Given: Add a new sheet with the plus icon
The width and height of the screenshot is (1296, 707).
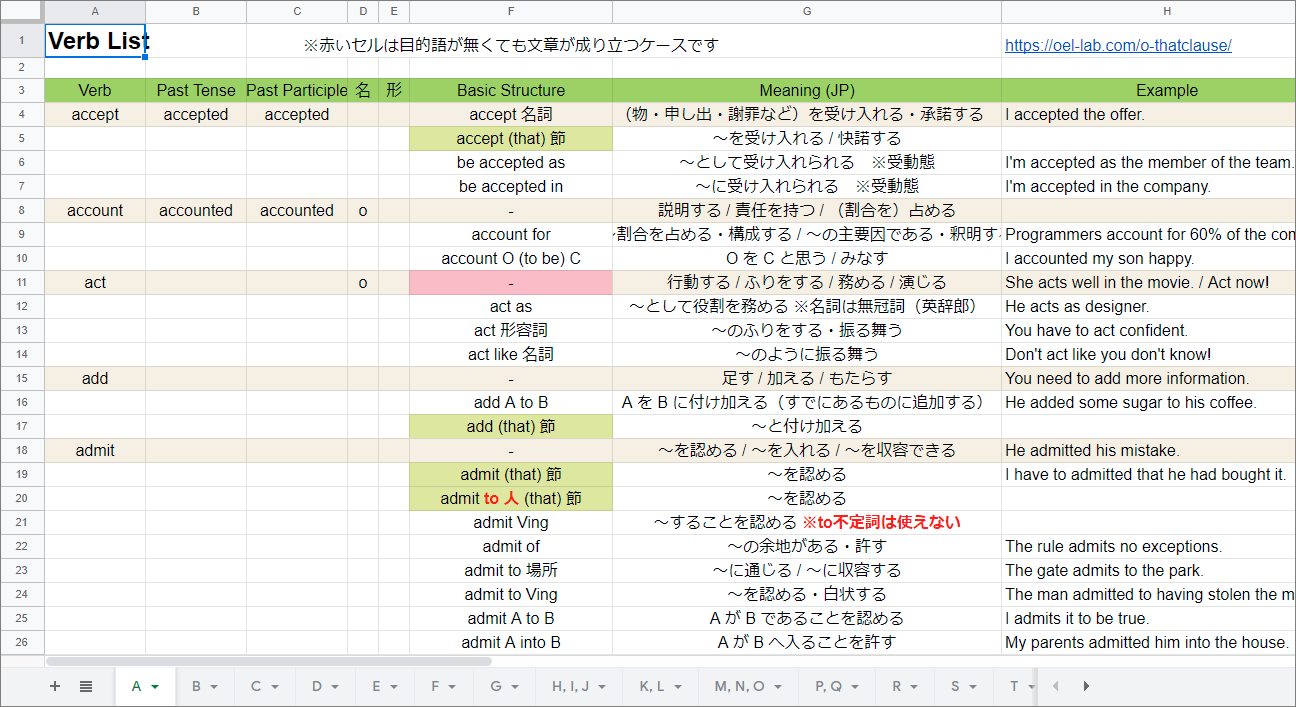Looking at the screenshot, I should (x=55, y=686).
